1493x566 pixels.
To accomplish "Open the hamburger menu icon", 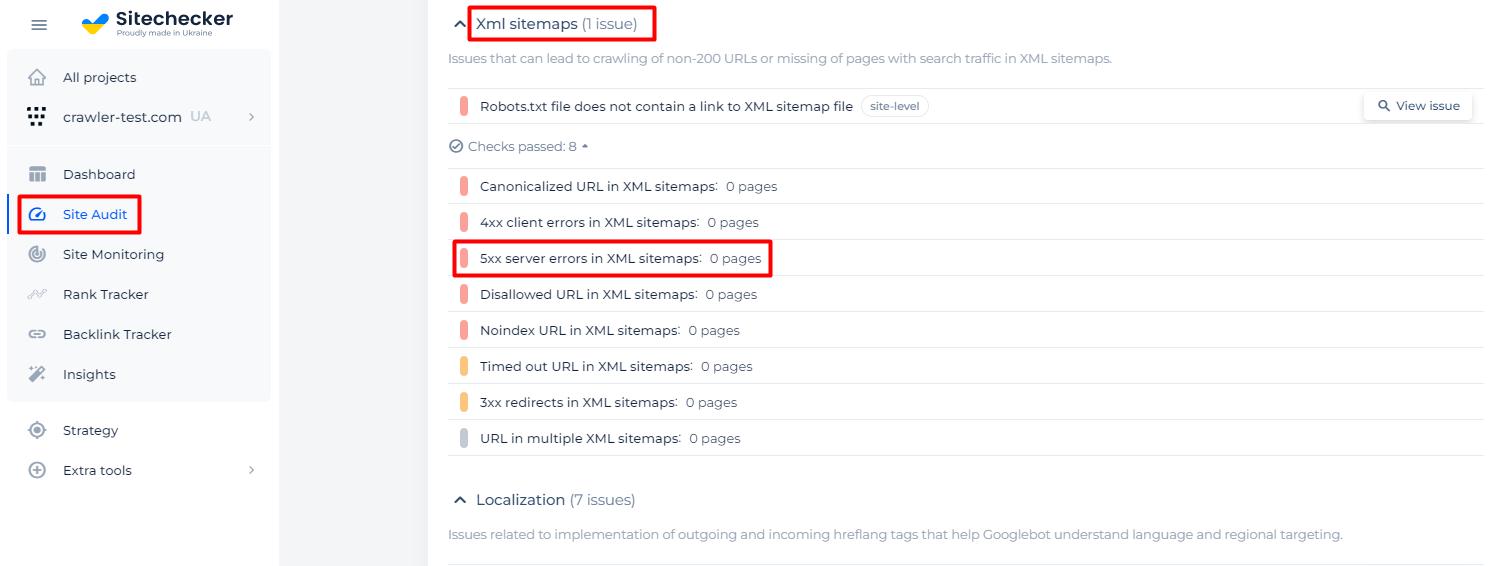I will [x=39, y=25].
